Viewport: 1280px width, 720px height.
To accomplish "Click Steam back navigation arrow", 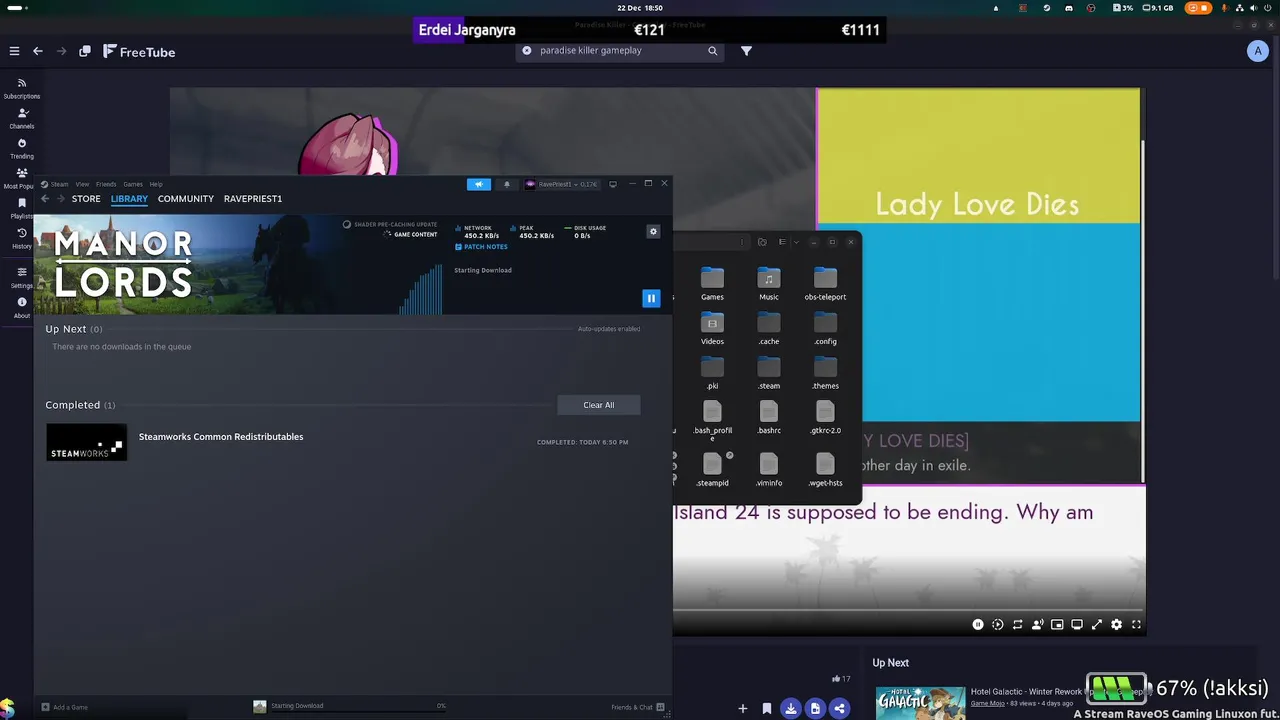I will pyautogui.click(x=45, y=199).
